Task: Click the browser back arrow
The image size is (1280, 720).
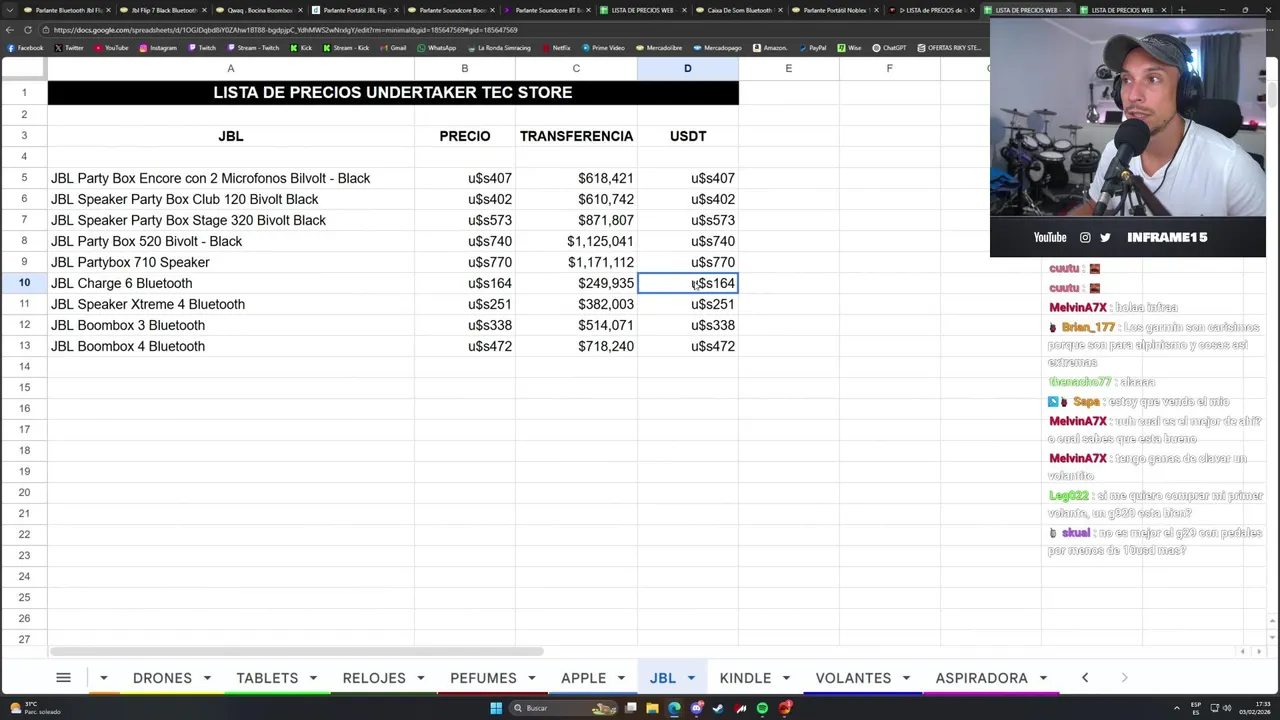Action: point(9,30)
